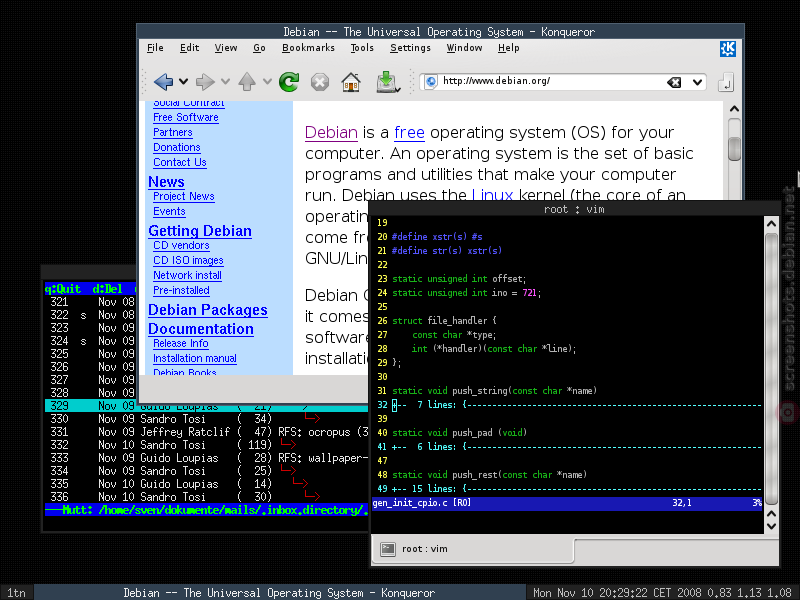The image size is (800, 600).
Task: Open the Help menu
Action: pos(509,48)
